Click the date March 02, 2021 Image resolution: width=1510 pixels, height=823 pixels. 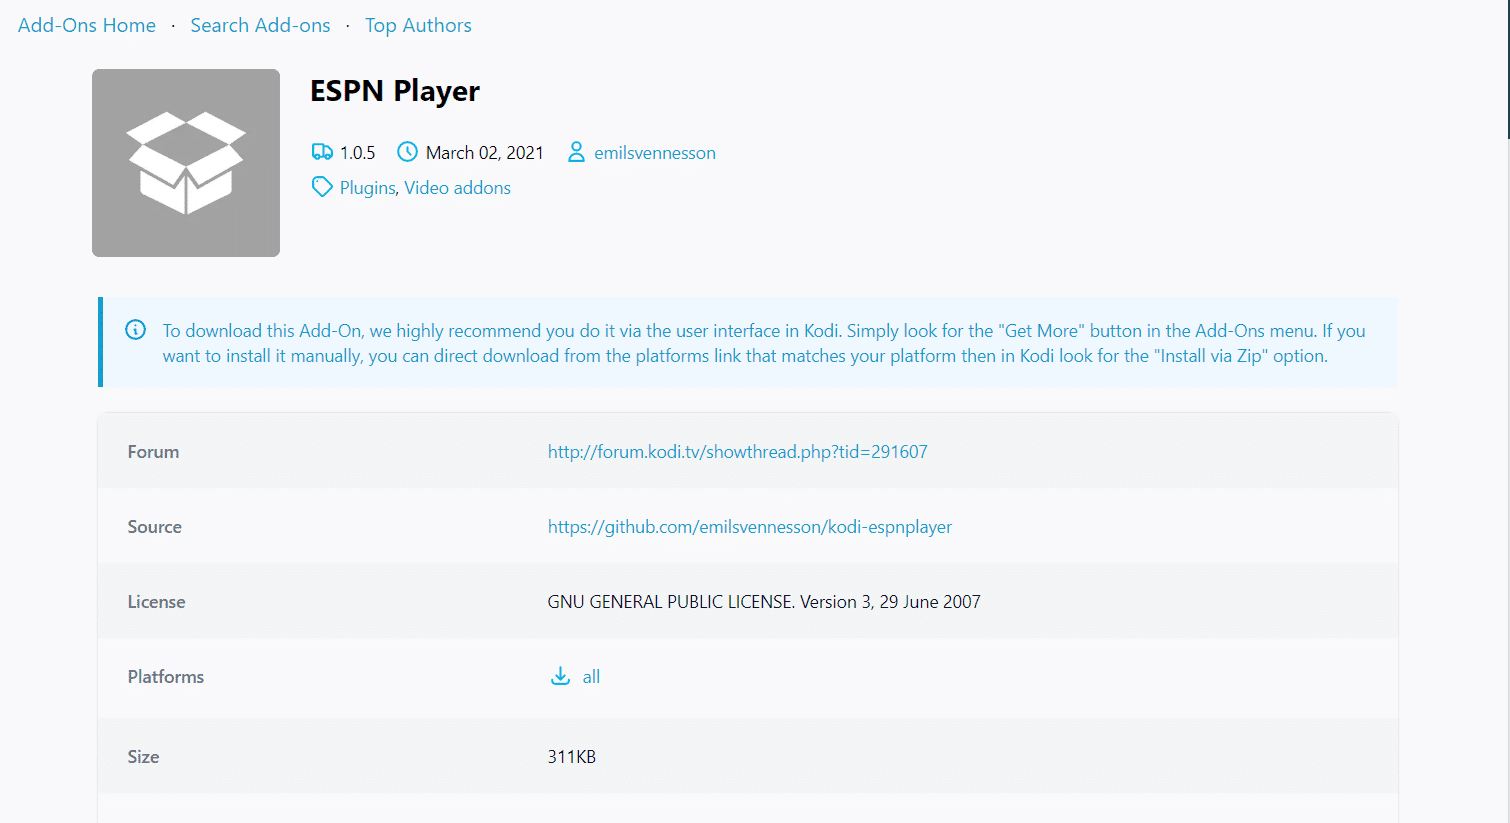484,153
